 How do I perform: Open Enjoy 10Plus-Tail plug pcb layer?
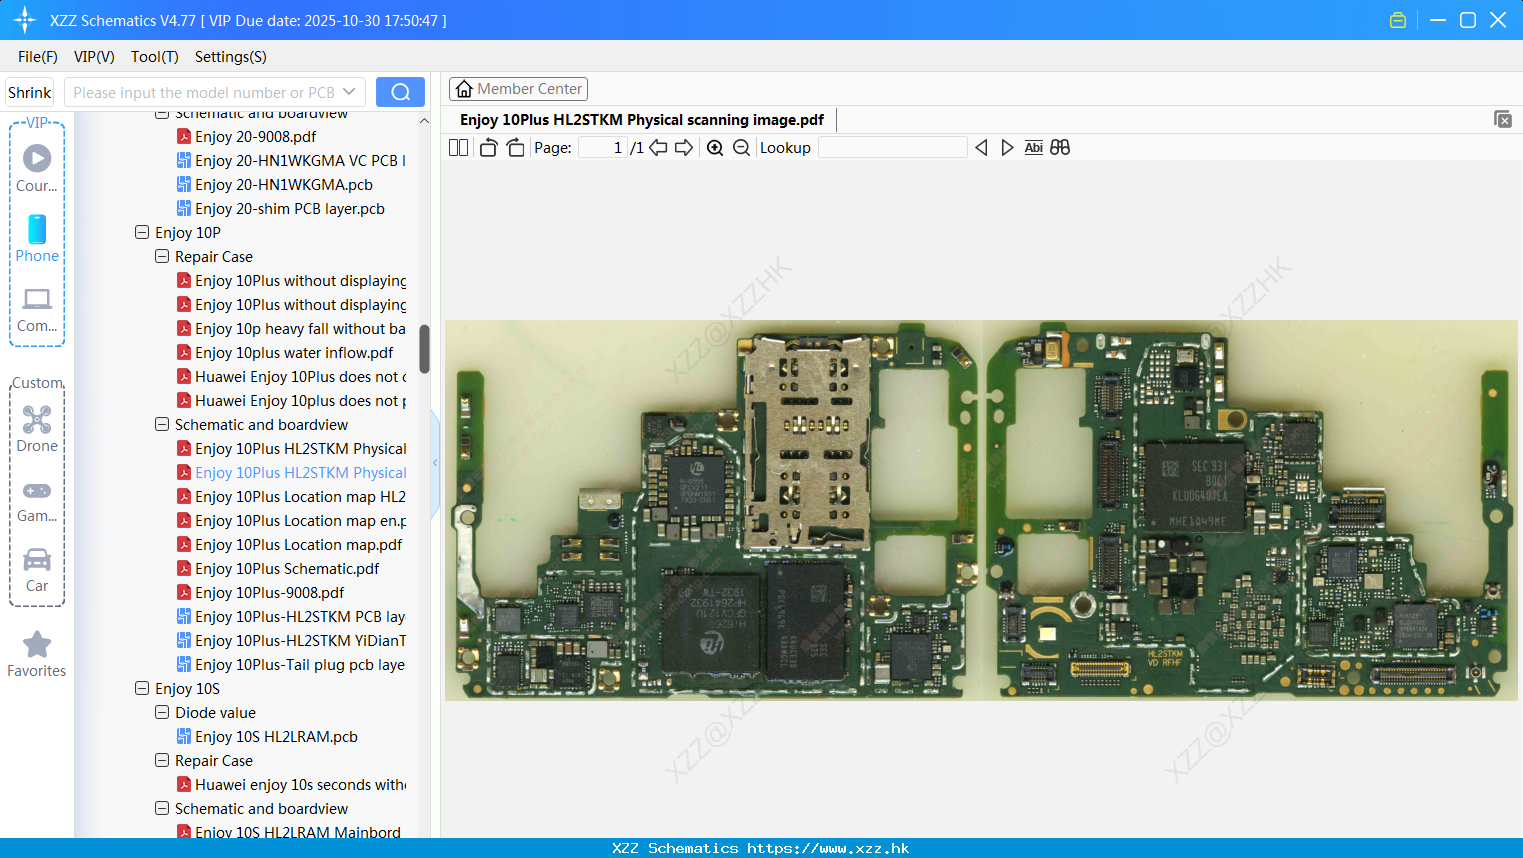300,664
